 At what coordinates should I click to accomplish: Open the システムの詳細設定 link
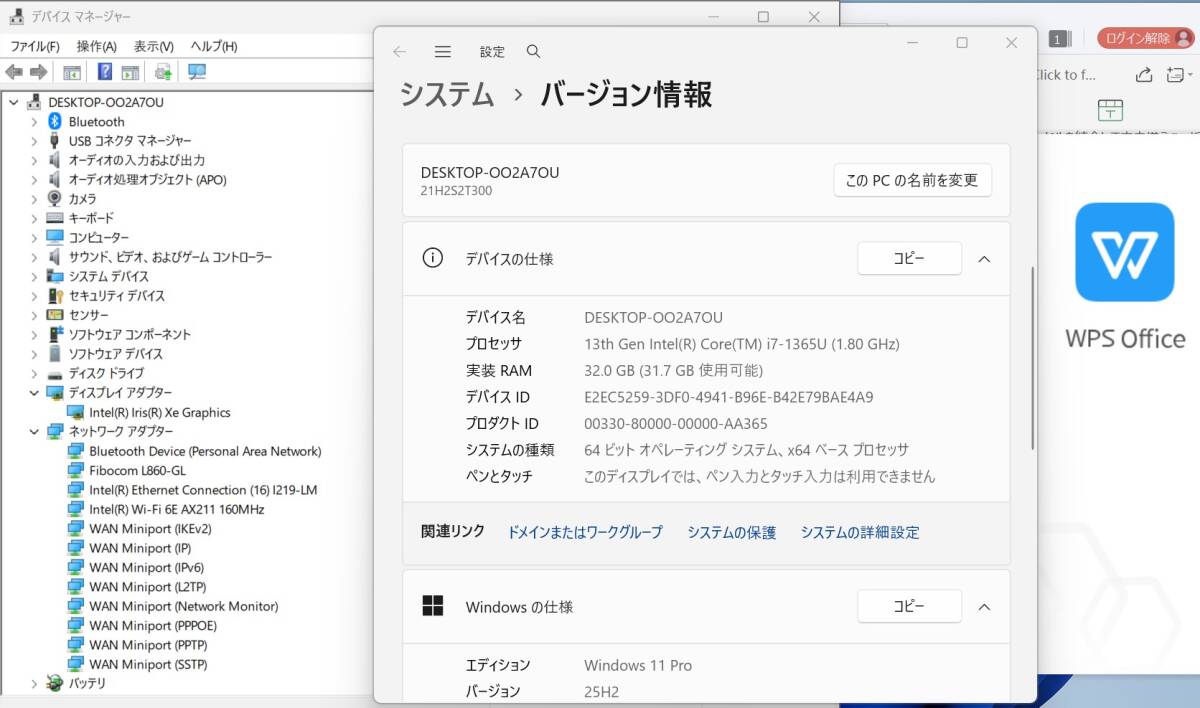859,533
